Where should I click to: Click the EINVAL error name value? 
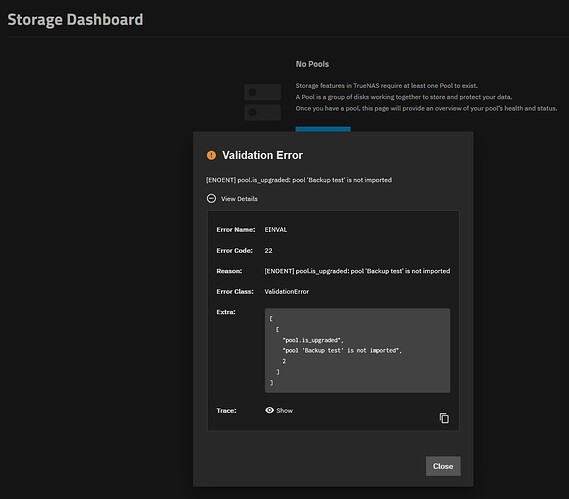click(276, 230)
